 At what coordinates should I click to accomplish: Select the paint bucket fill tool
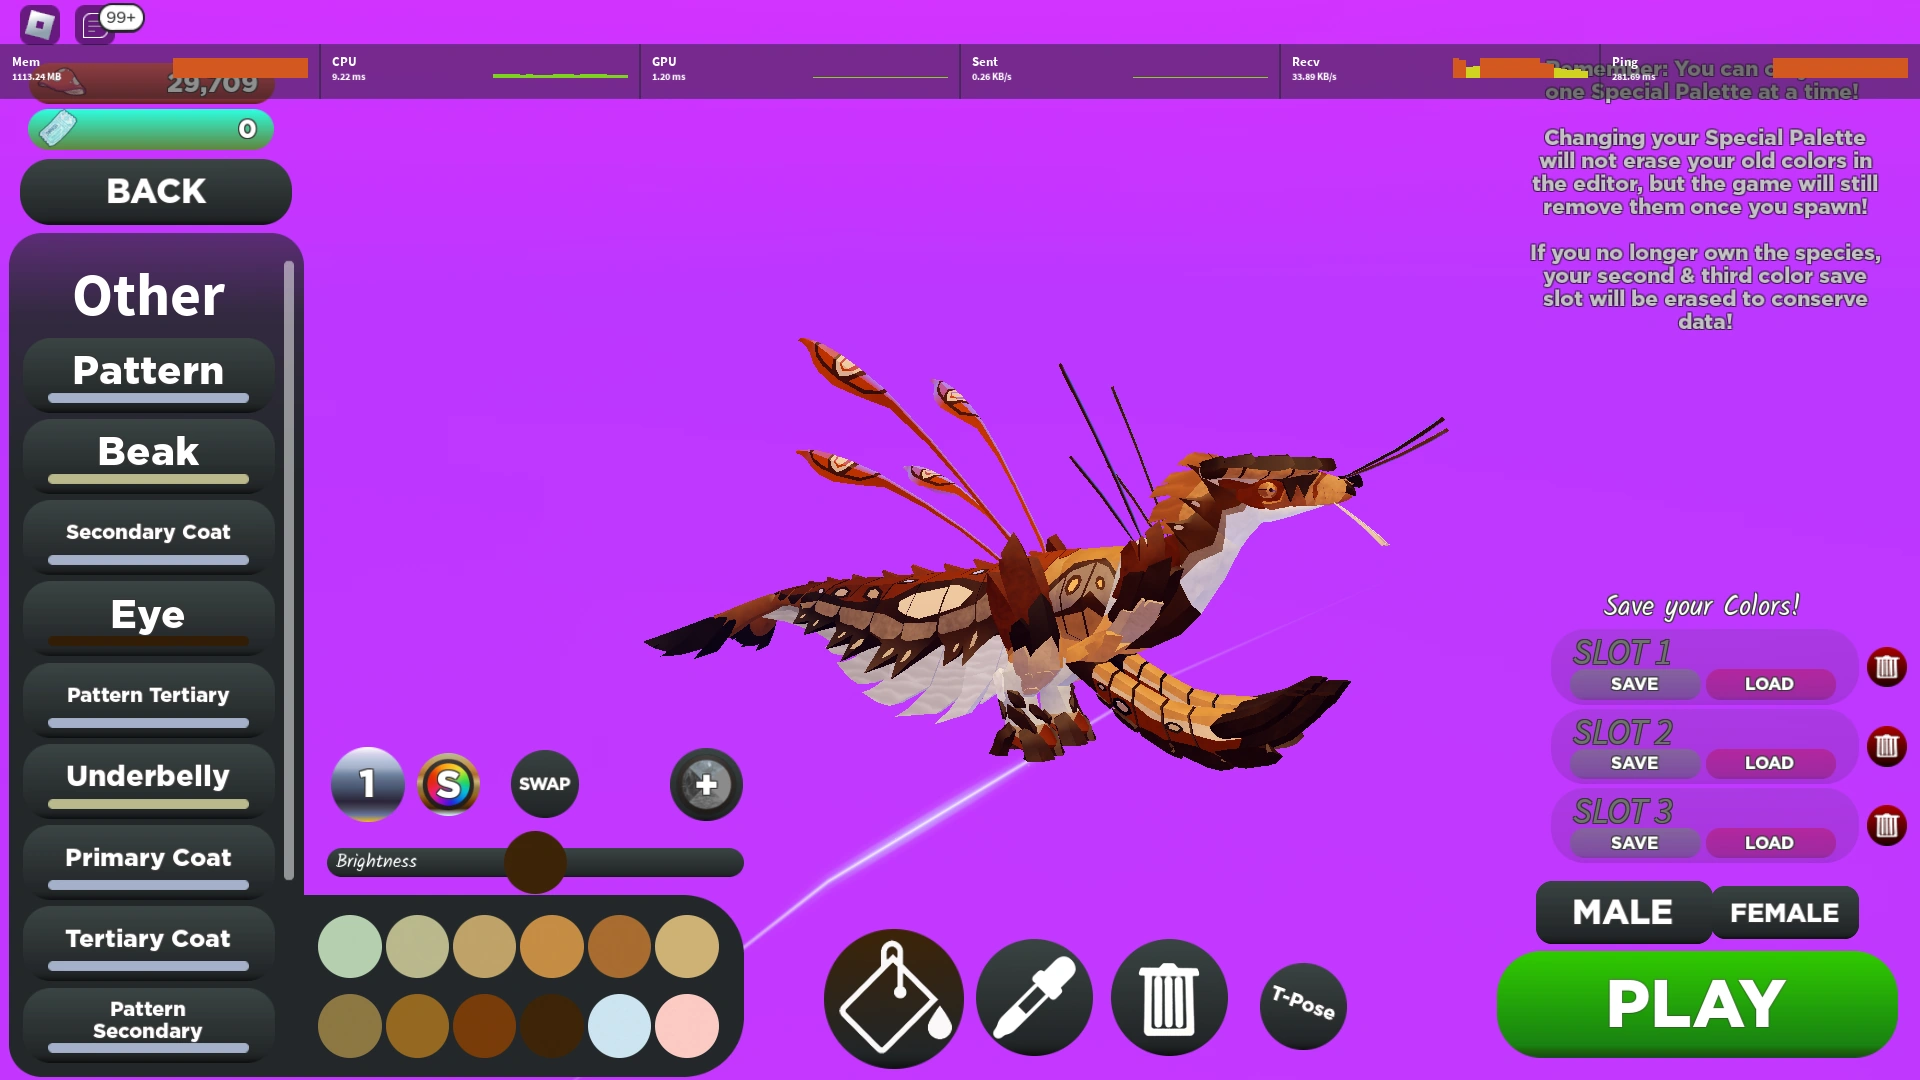893,998
